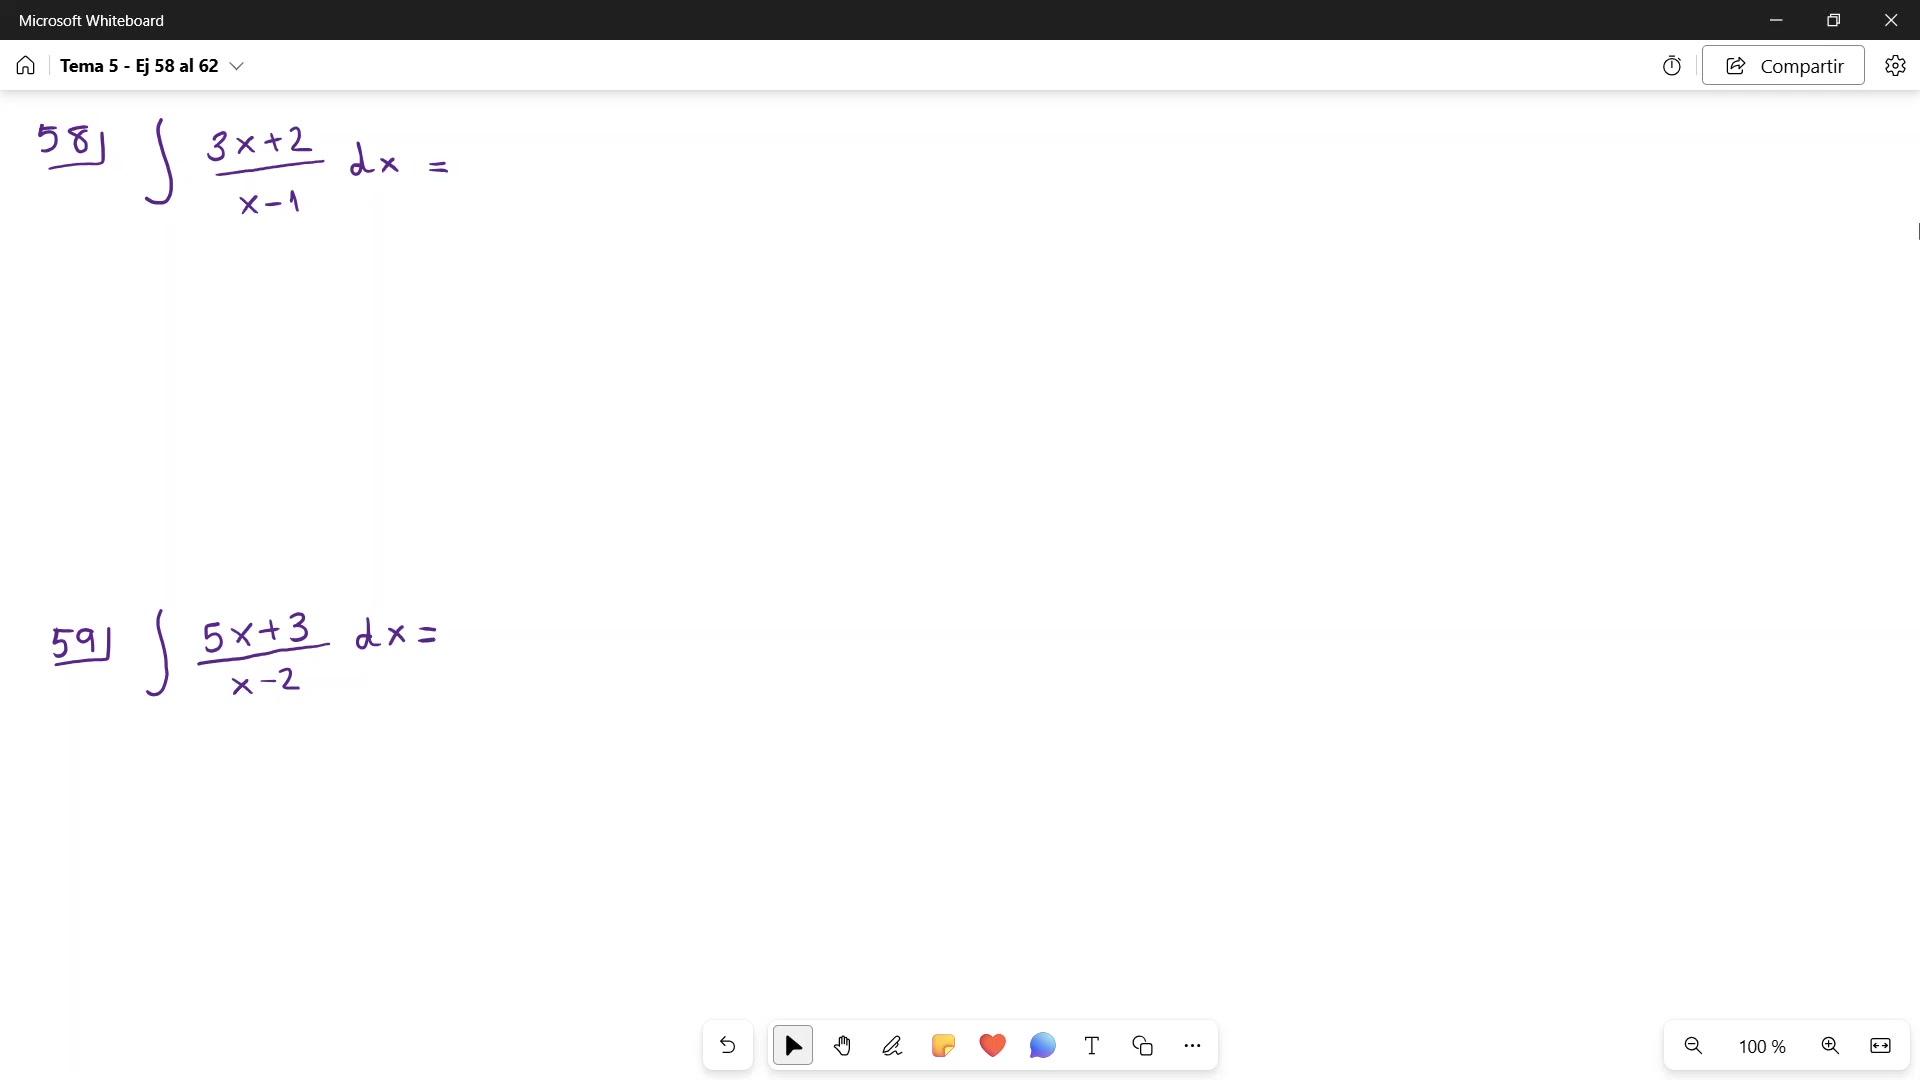
Task: Expand more toolbar options ellipsis
Action: point(1192,1046)
